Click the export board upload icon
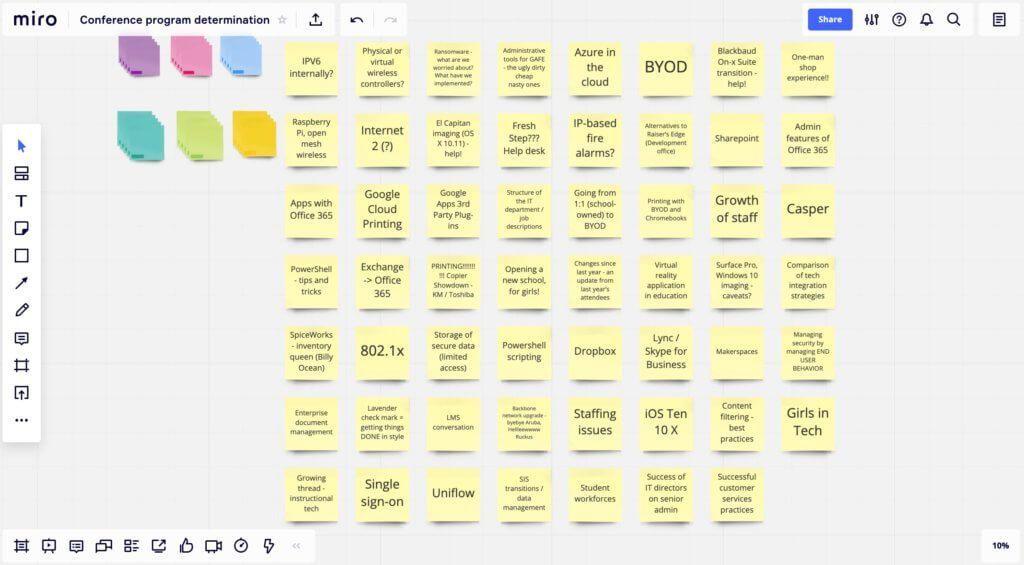 click(315, 20)
